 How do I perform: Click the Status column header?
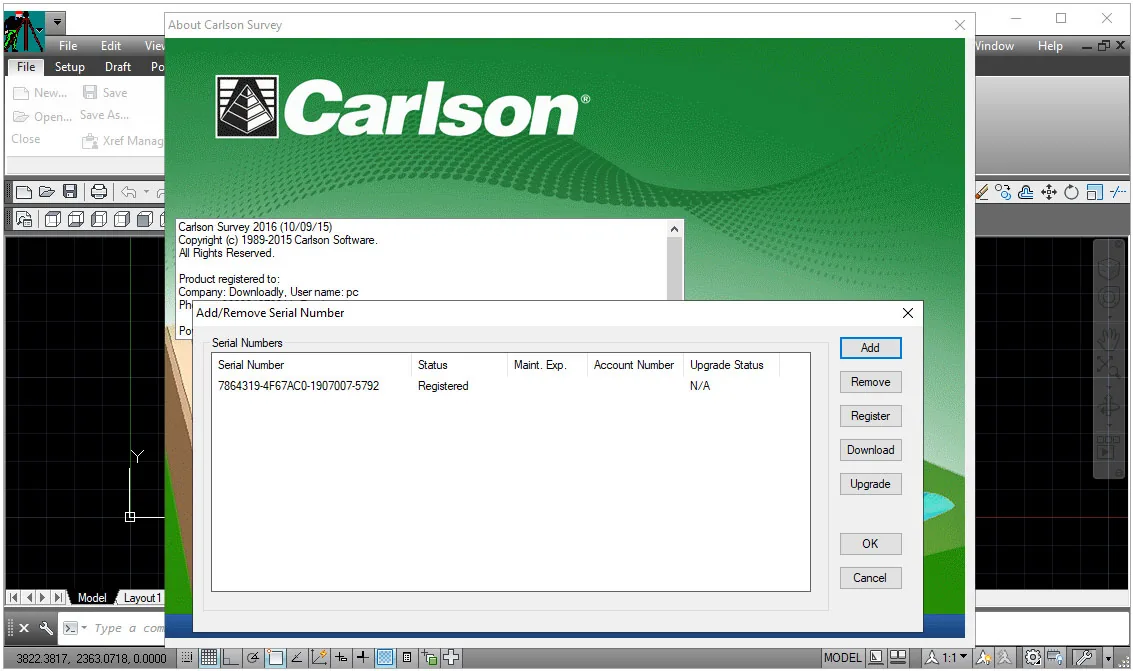460,365
